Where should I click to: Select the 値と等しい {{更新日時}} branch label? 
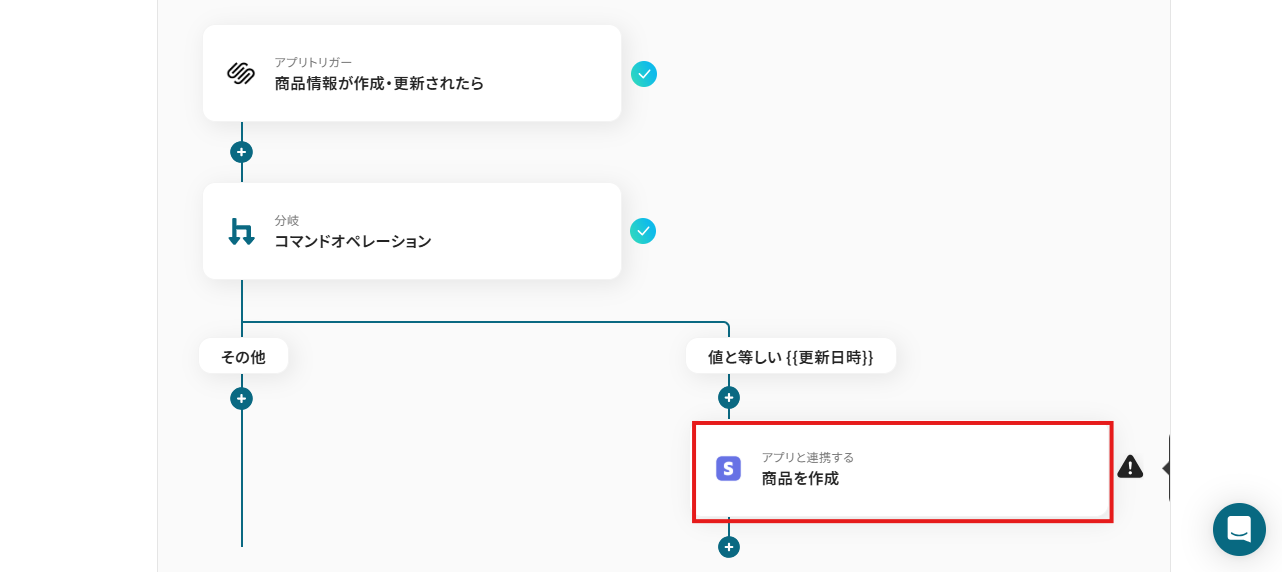[790, 356]
